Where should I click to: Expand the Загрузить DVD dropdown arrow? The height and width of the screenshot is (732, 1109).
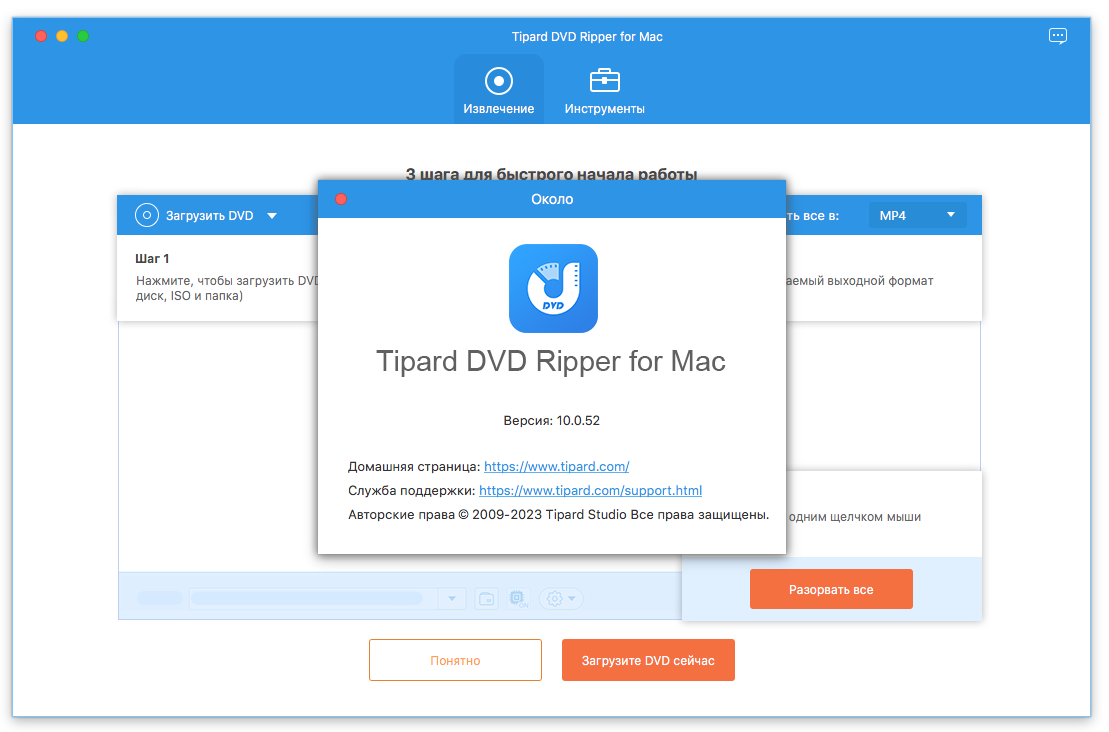(272, 216)
